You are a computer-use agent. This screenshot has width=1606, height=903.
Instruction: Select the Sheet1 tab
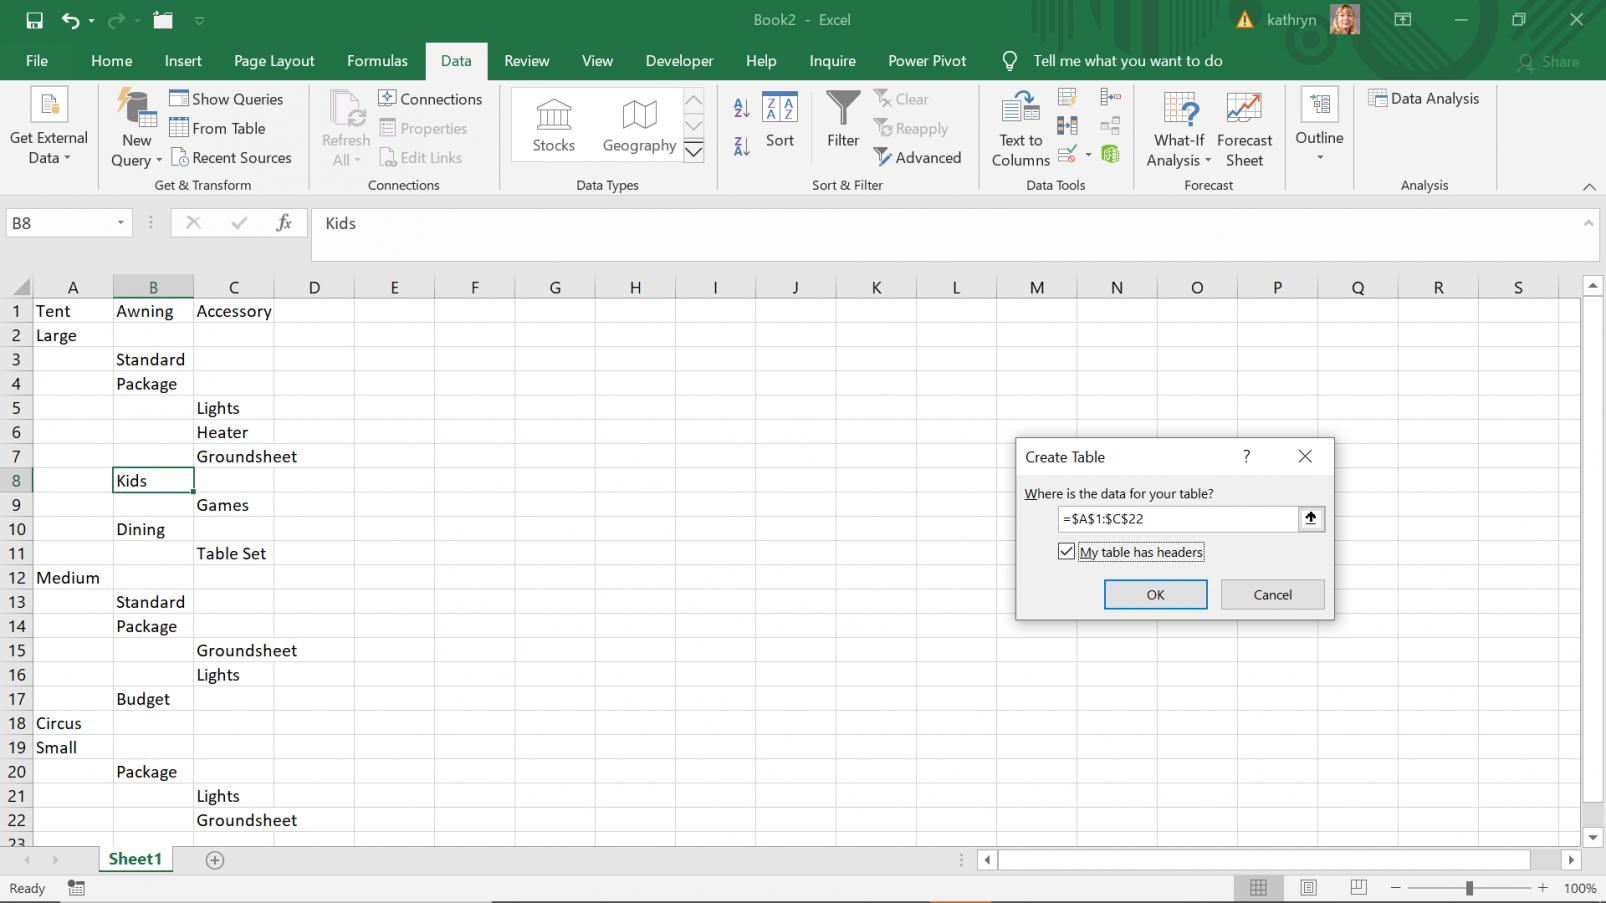tap(135, 859)
